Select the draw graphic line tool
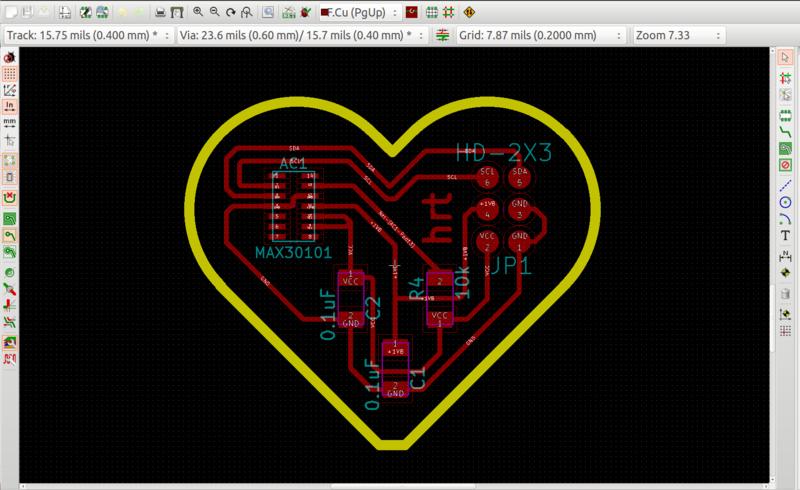800x490 pixels. coord(786,186)
